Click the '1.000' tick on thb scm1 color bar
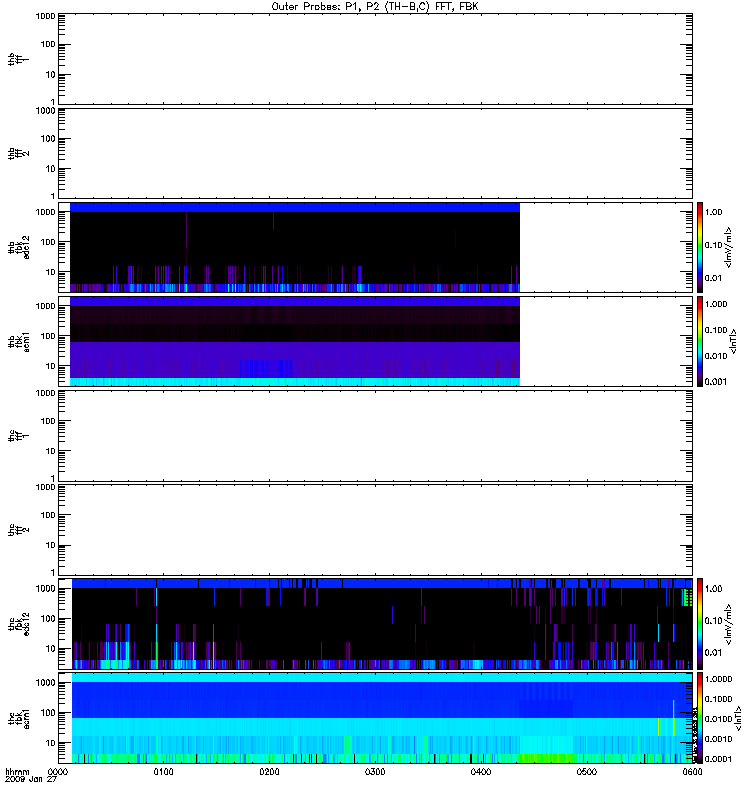The height and width of the screenshot is (800, 750). click(716, 304)
